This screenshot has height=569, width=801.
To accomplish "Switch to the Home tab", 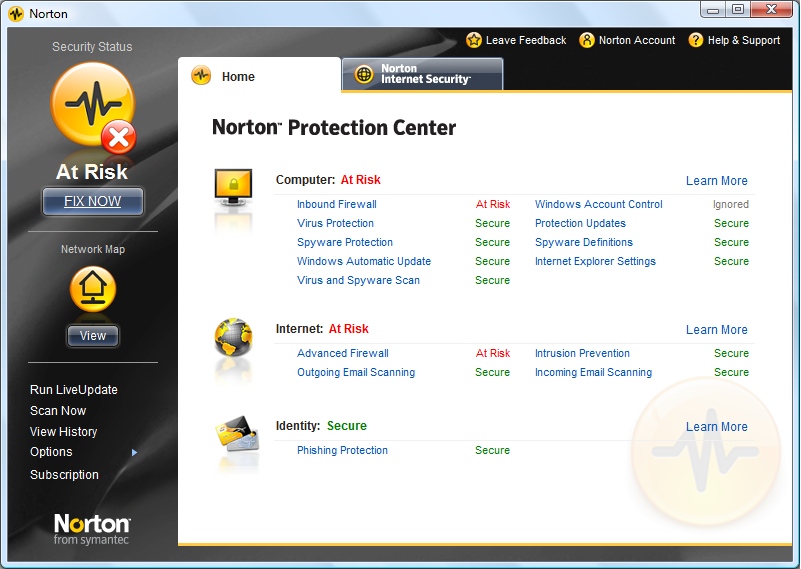I will tap(238, 77).
